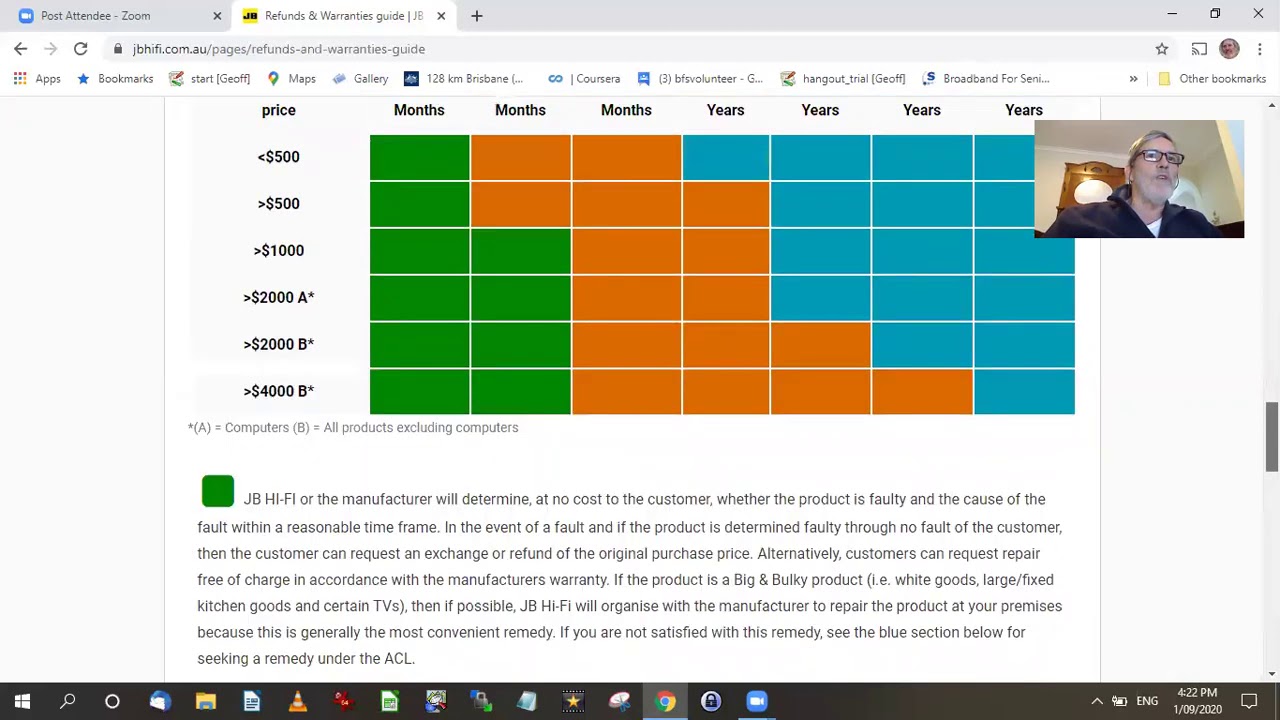Open Cortana circle on the taskbar
1280x720 pixels.
click(112, 701)
